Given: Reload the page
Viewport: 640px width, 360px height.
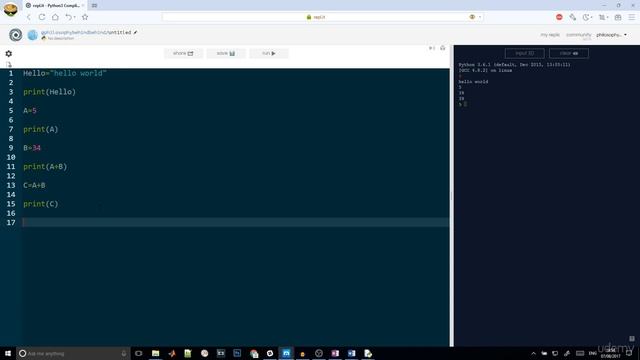Looking at the screenshot, I should (x=42, y=17).
